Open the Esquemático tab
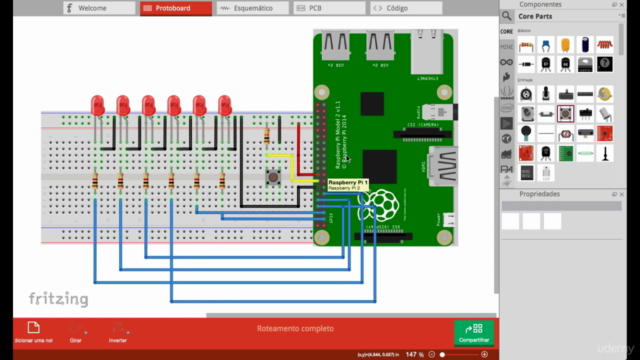Viewport: 640px width, 360px height. [253, 8]
